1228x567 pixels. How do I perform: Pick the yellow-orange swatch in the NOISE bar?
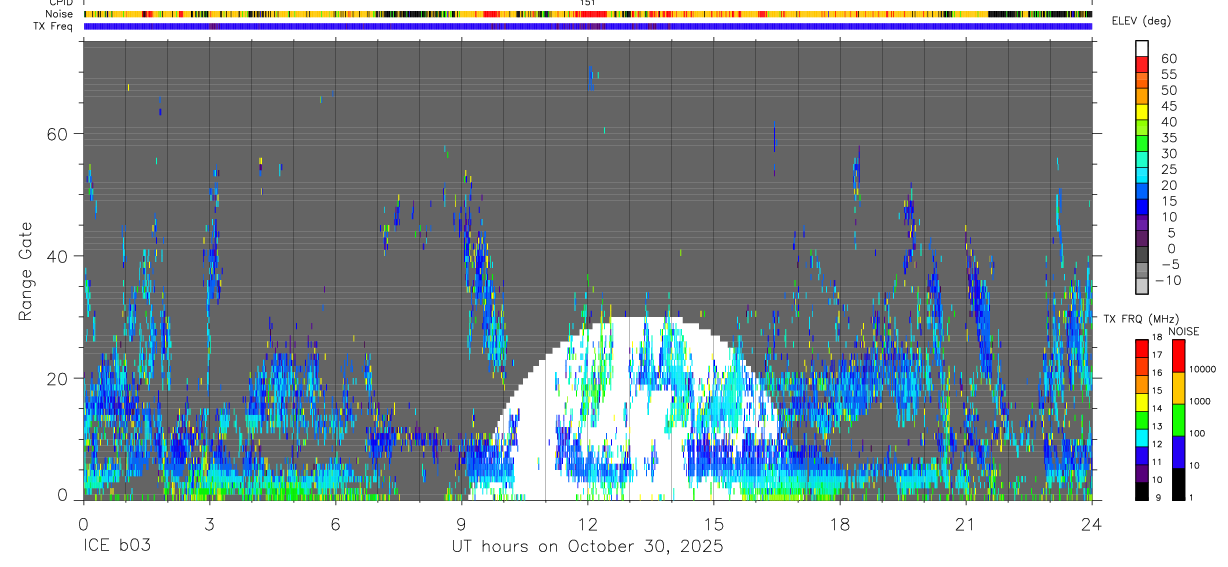tap(1179, 388)
